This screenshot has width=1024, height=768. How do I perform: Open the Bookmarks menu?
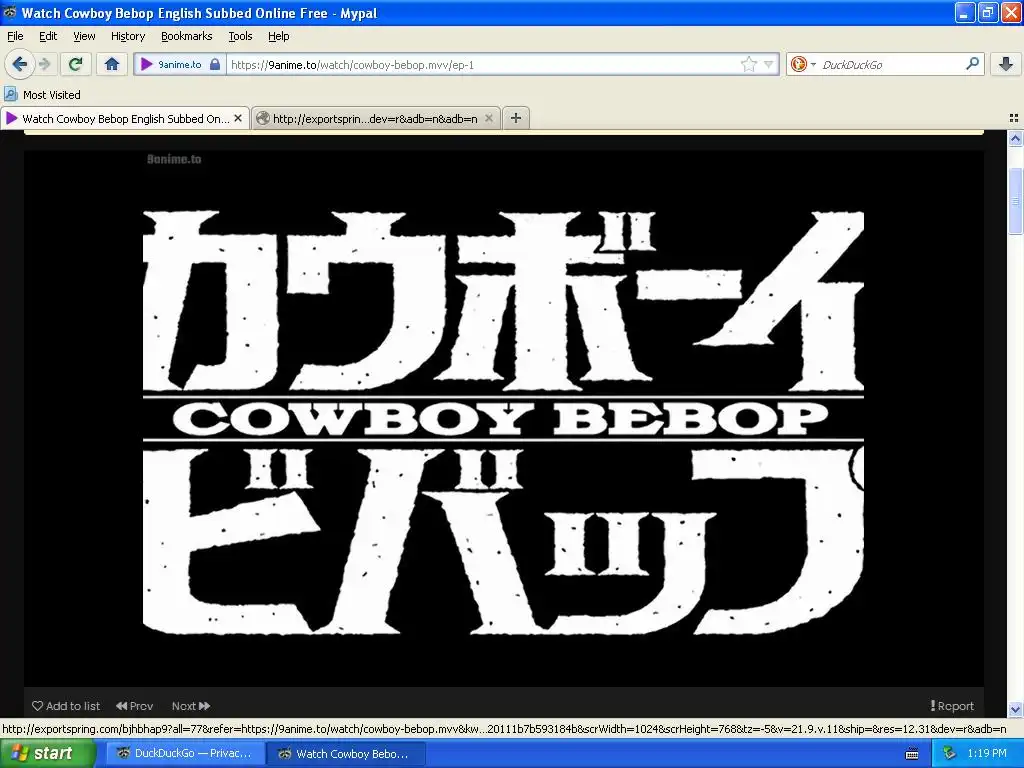click(x=186, y=36)
